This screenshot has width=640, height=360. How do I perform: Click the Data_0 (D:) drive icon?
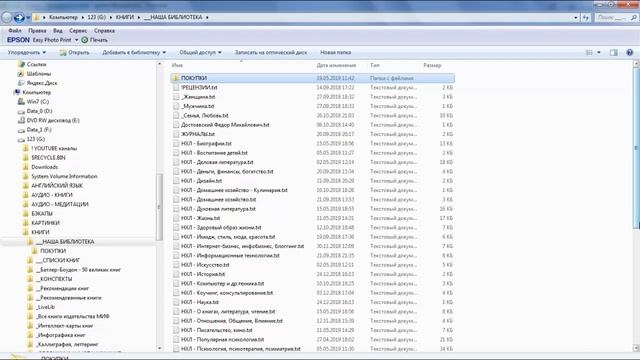click(x=21, y=111)
